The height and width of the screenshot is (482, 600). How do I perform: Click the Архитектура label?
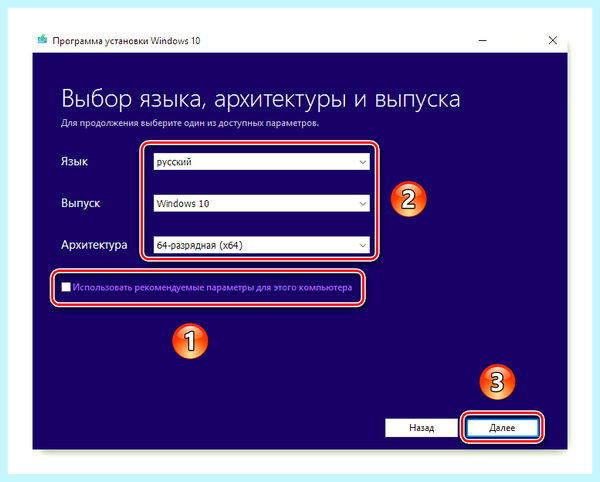point(94,245)
